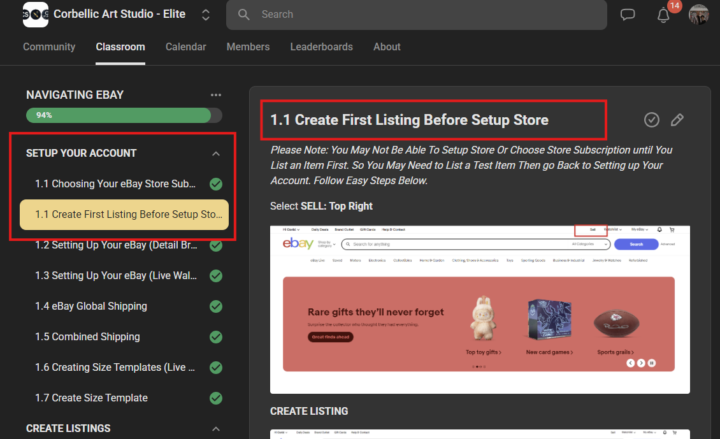This screenshot has width=720, height=439.
Task: Collapse the Setup Your Account section
Action: click(216, 154)
